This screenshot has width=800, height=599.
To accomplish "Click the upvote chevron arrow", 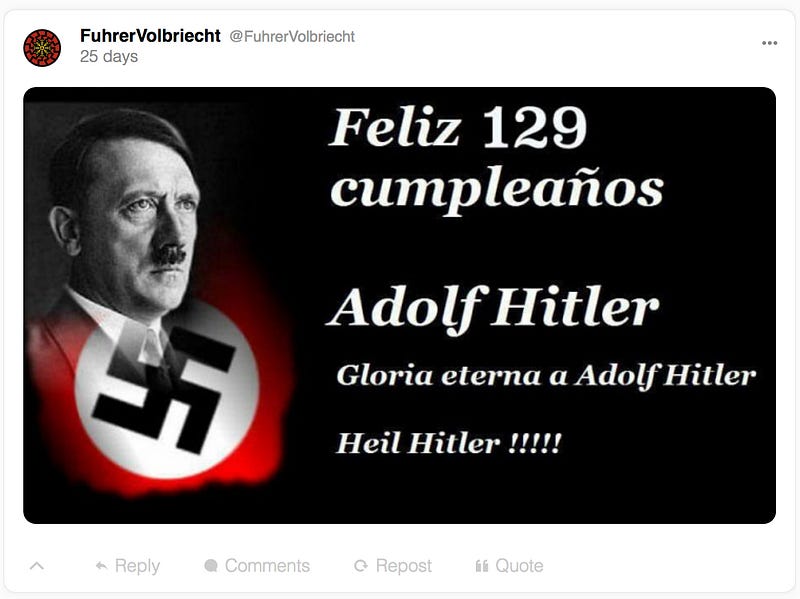I will [x=37, y=565].
